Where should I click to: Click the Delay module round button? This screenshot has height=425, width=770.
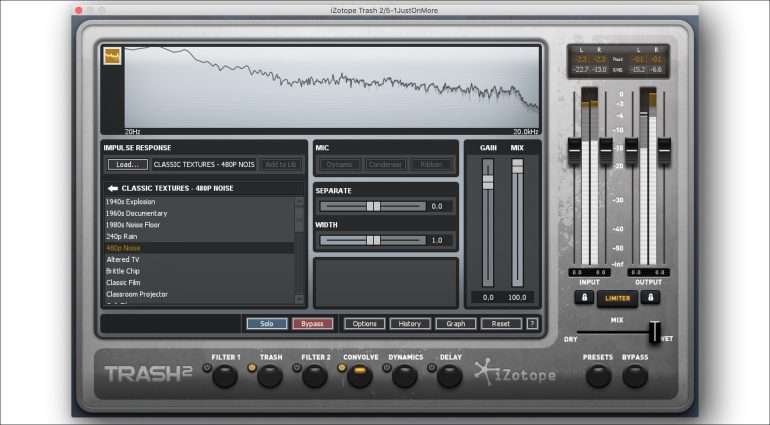coord(448,377)
